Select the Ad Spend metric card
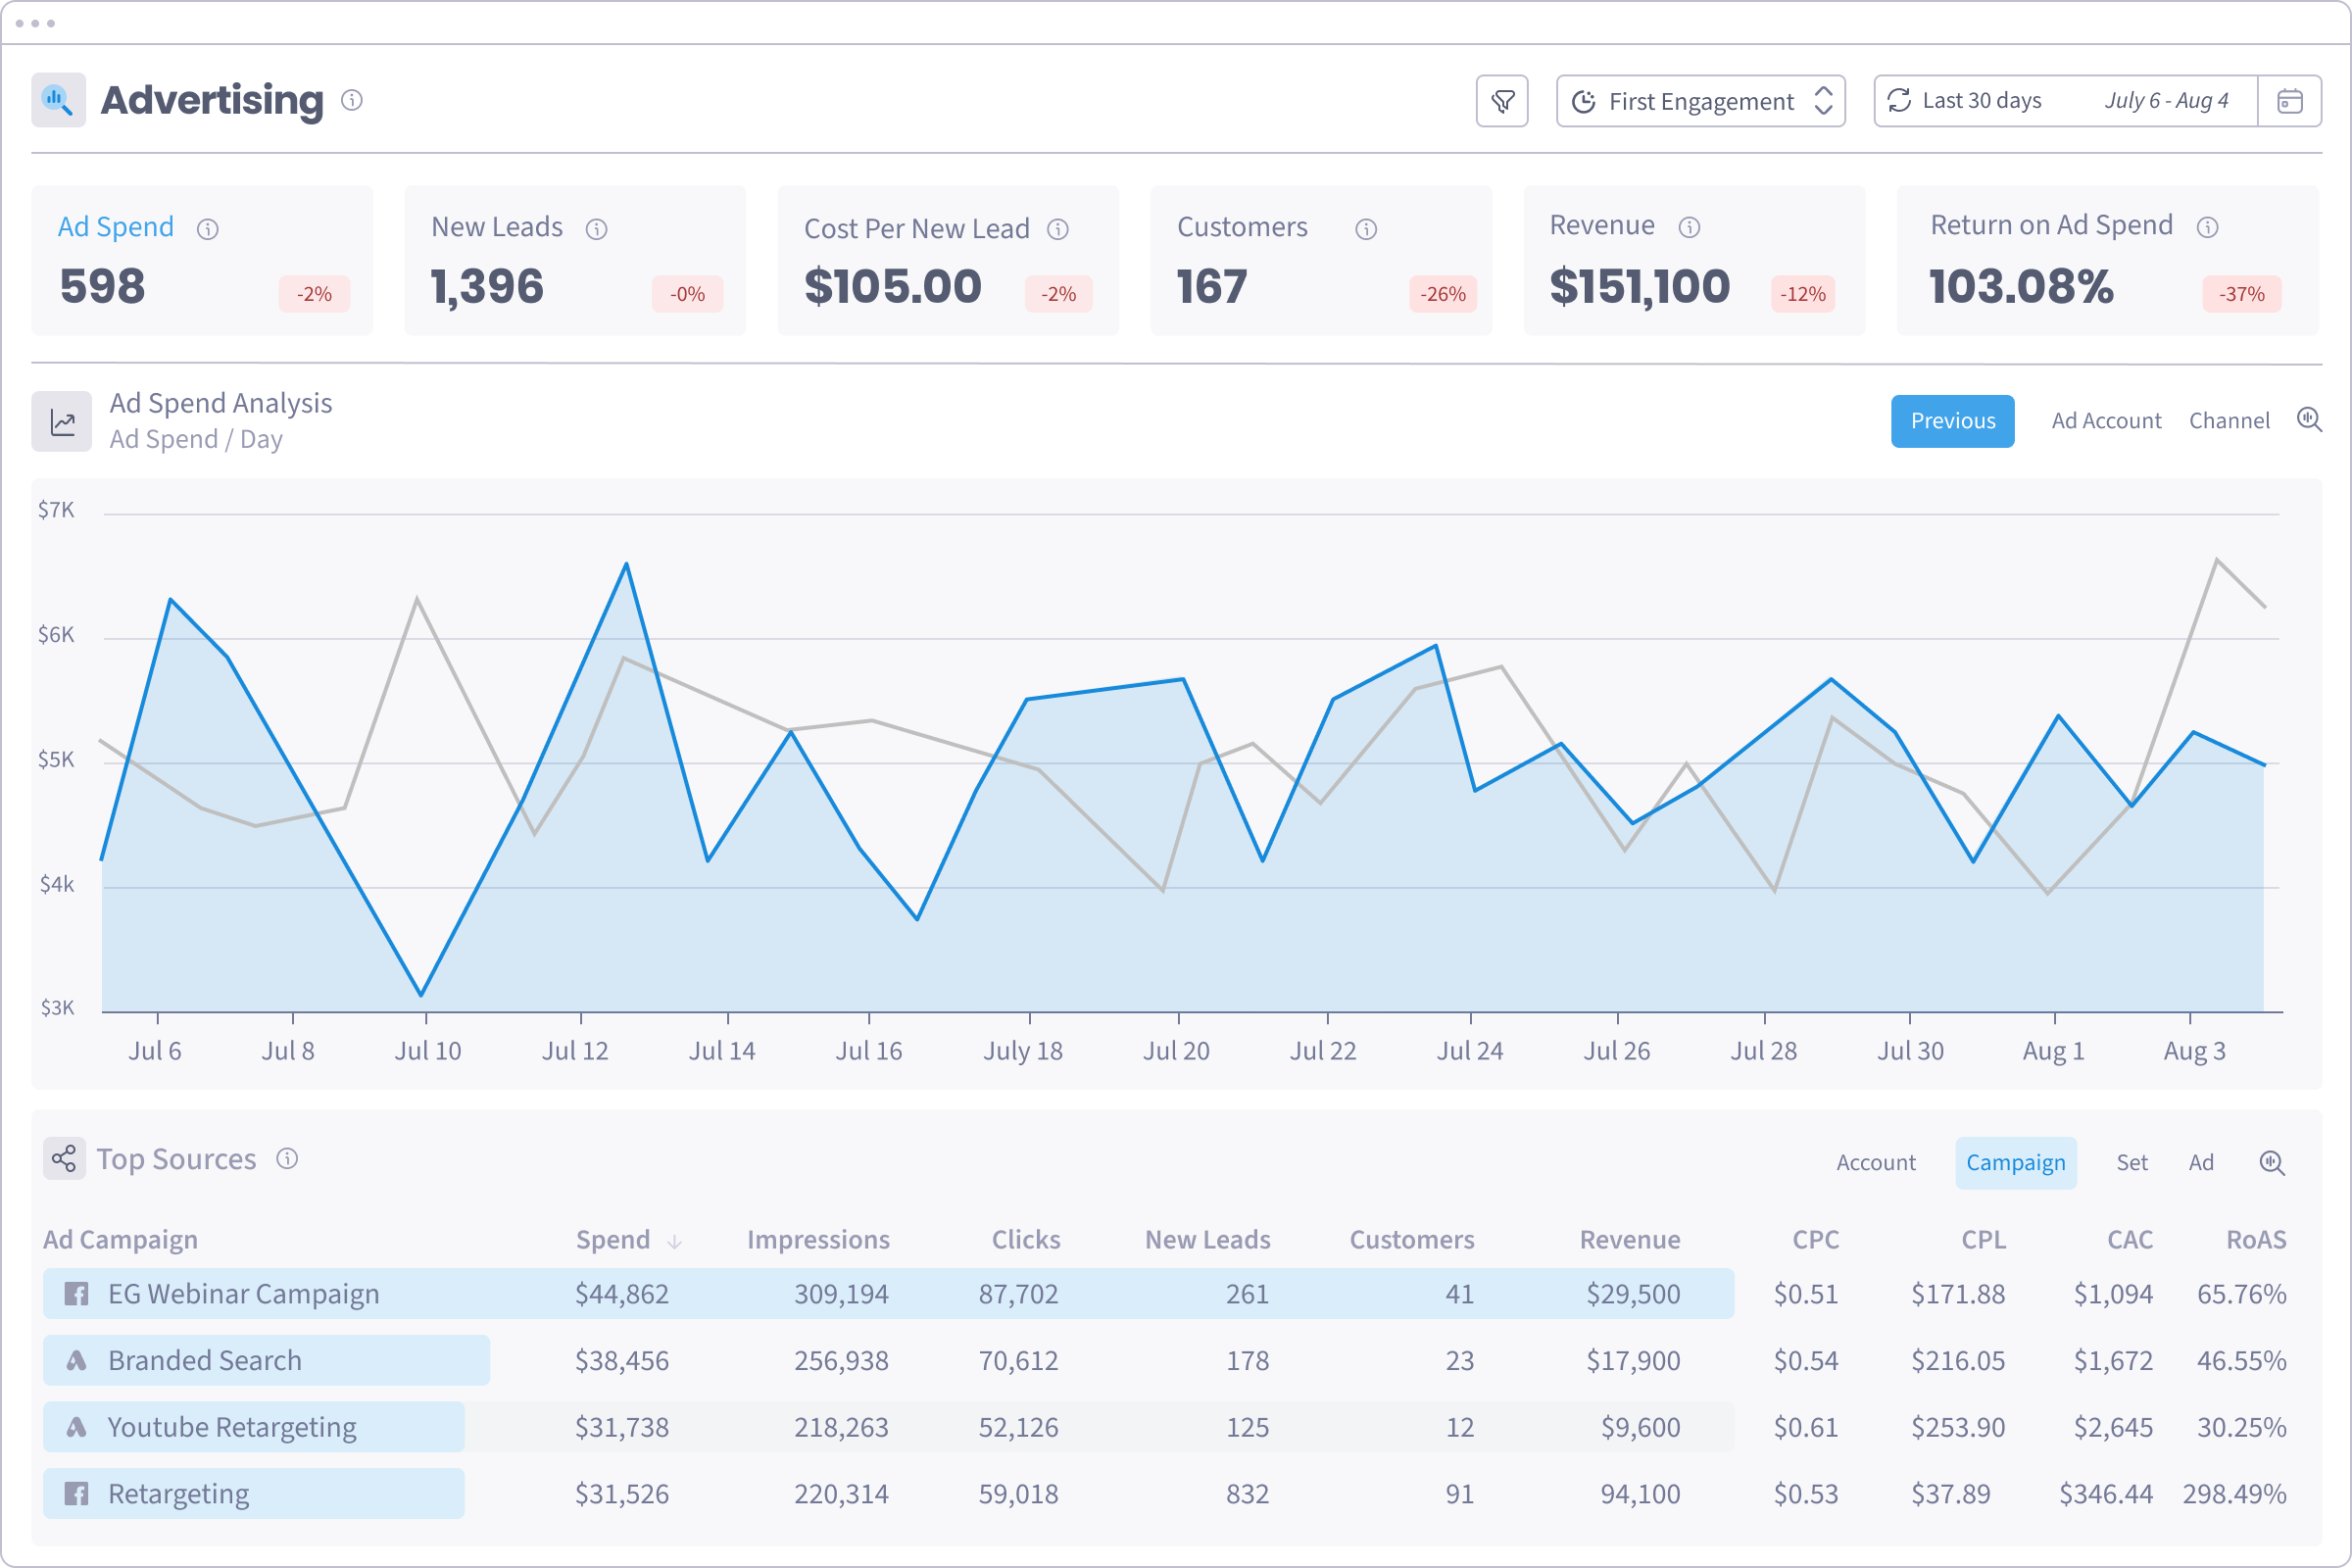 [x=202, y=260]
